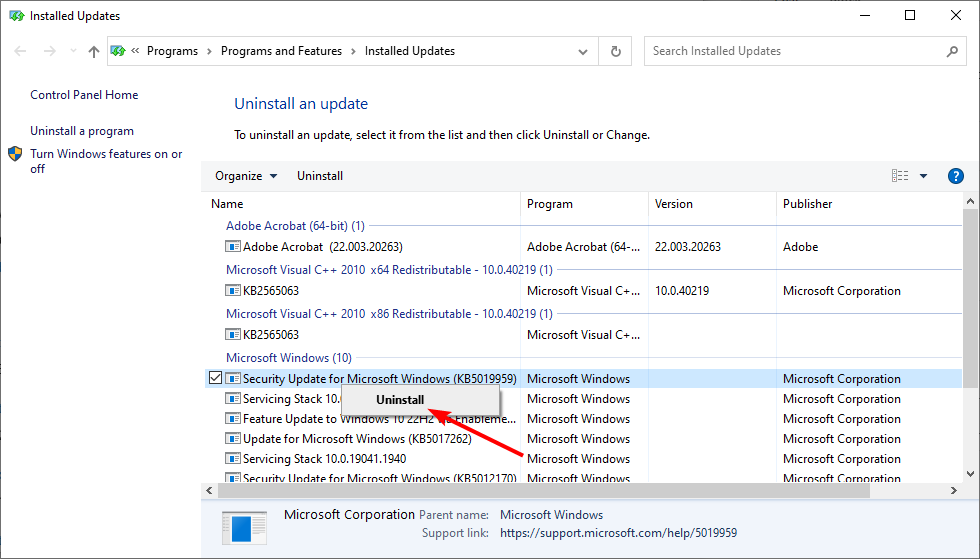Click version 22.003.20263 cell
This screenshot has width=980, height=559.
tap(688, 247)
